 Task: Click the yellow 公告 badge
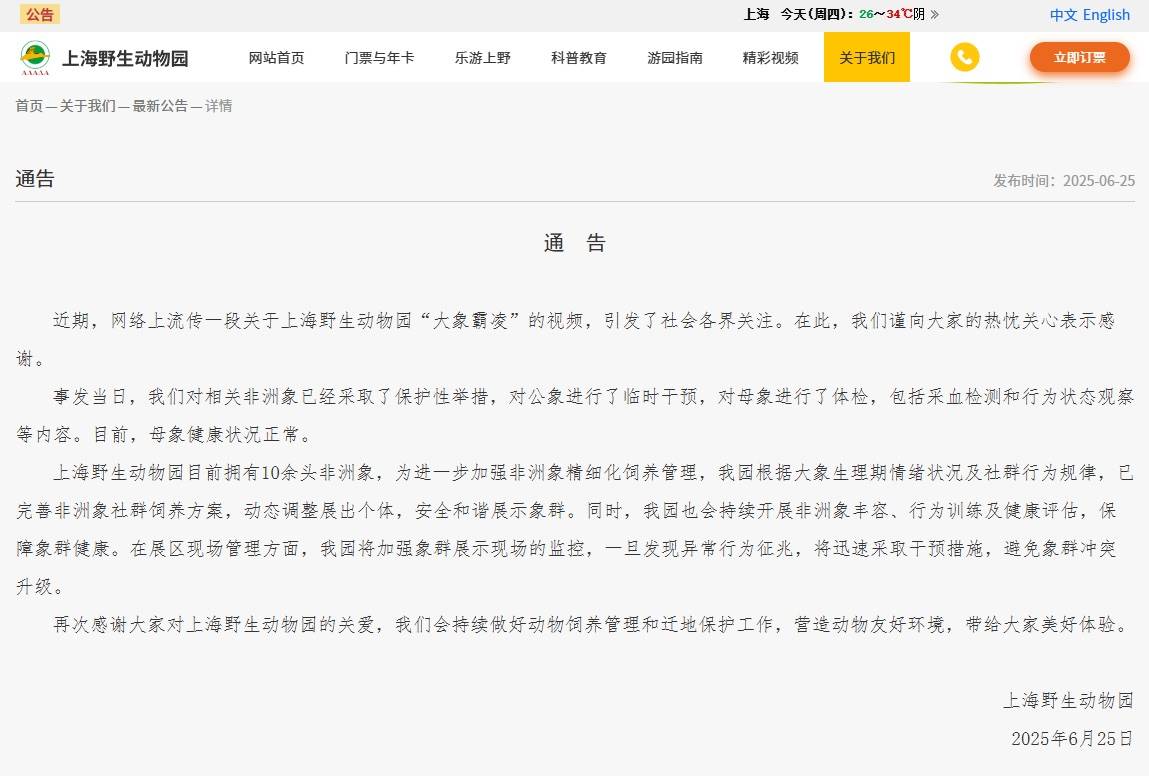point(39,14)
